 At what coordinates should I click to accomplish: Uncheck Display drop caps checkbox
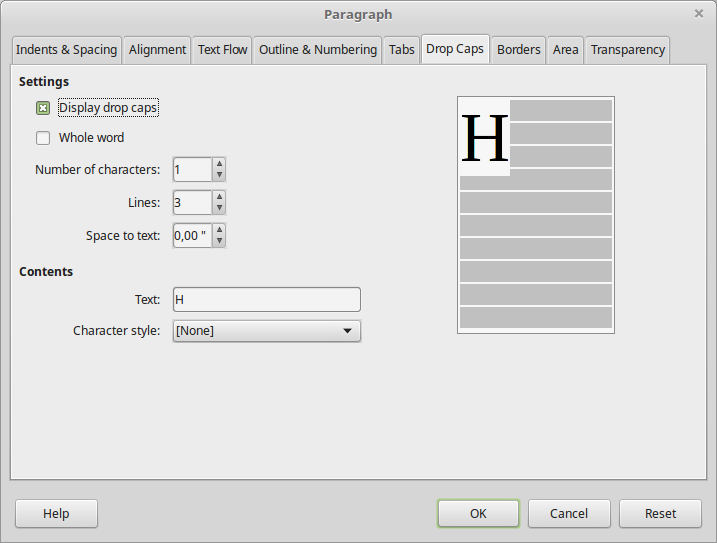click(43, 108)
